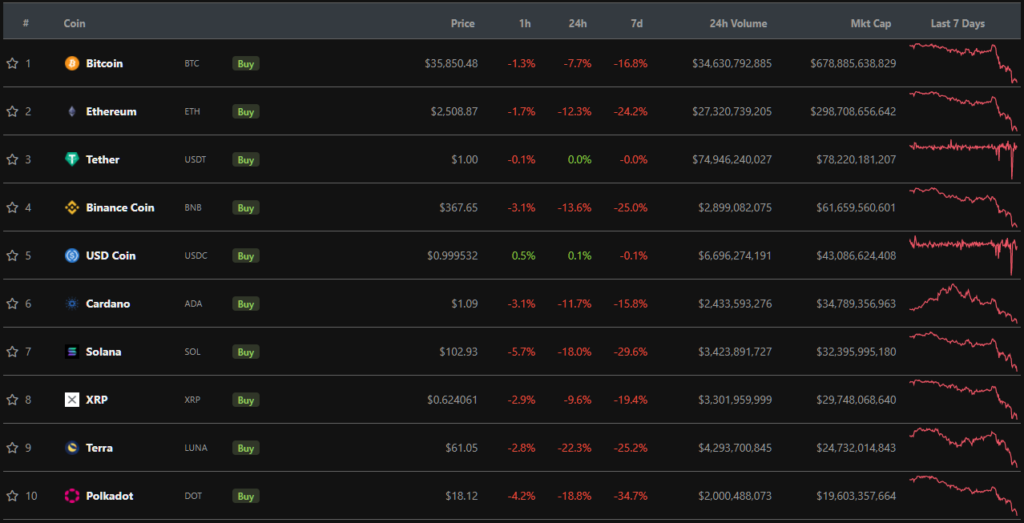
Task: Sort by the 7d change header
Action: click(638, 23)
